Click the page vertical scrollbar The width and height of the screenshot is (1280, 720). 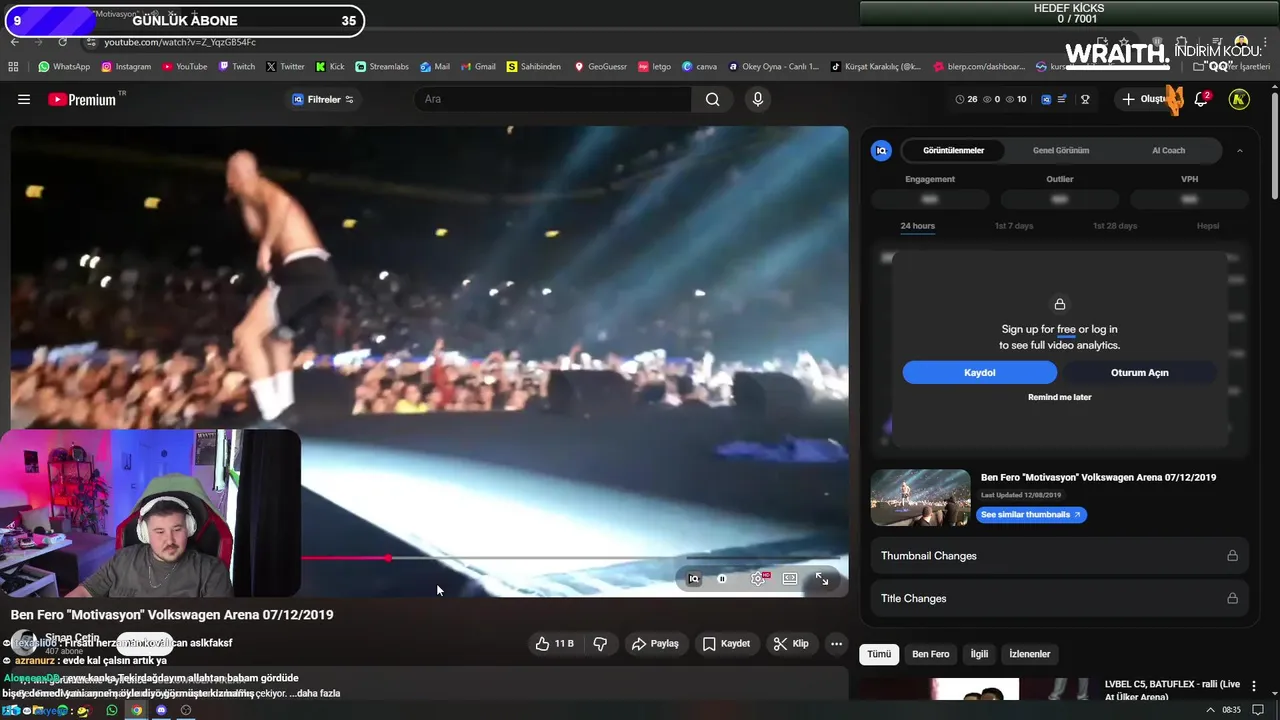tap(1274, 145)
